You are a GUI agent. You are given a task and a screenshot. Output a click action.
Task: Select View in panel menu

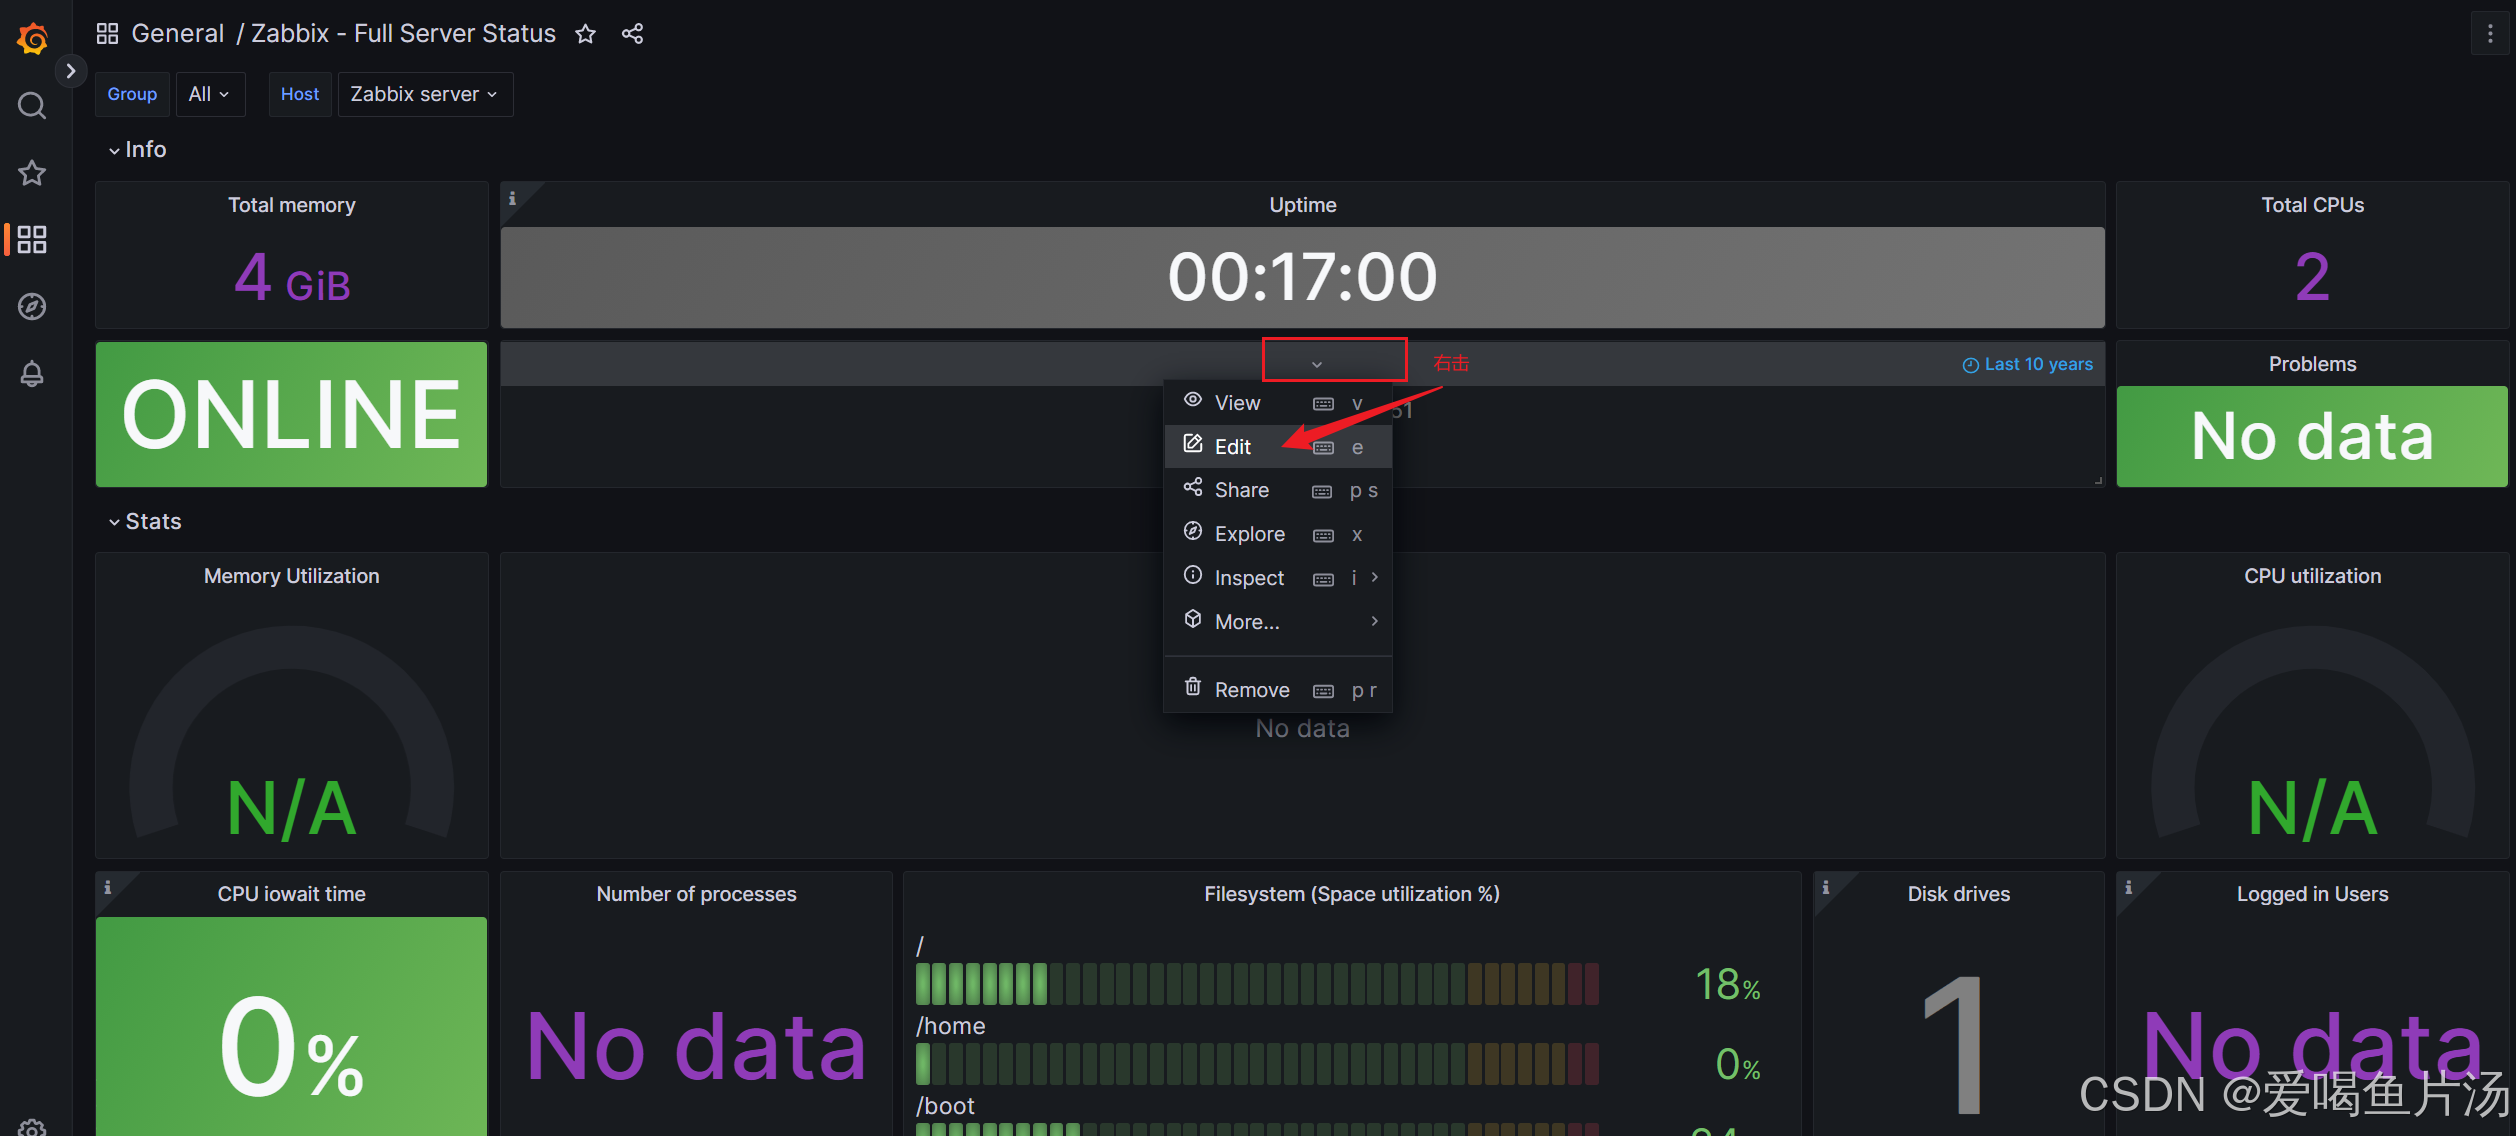pos(1278,403)
